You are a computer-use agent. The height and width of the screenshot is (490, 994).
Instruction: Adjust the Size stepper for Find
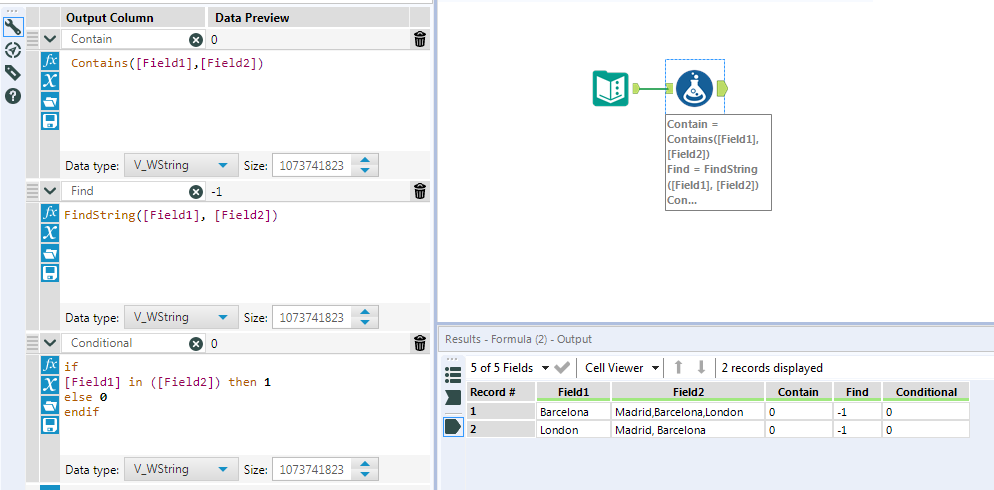(x=365, y=318)
